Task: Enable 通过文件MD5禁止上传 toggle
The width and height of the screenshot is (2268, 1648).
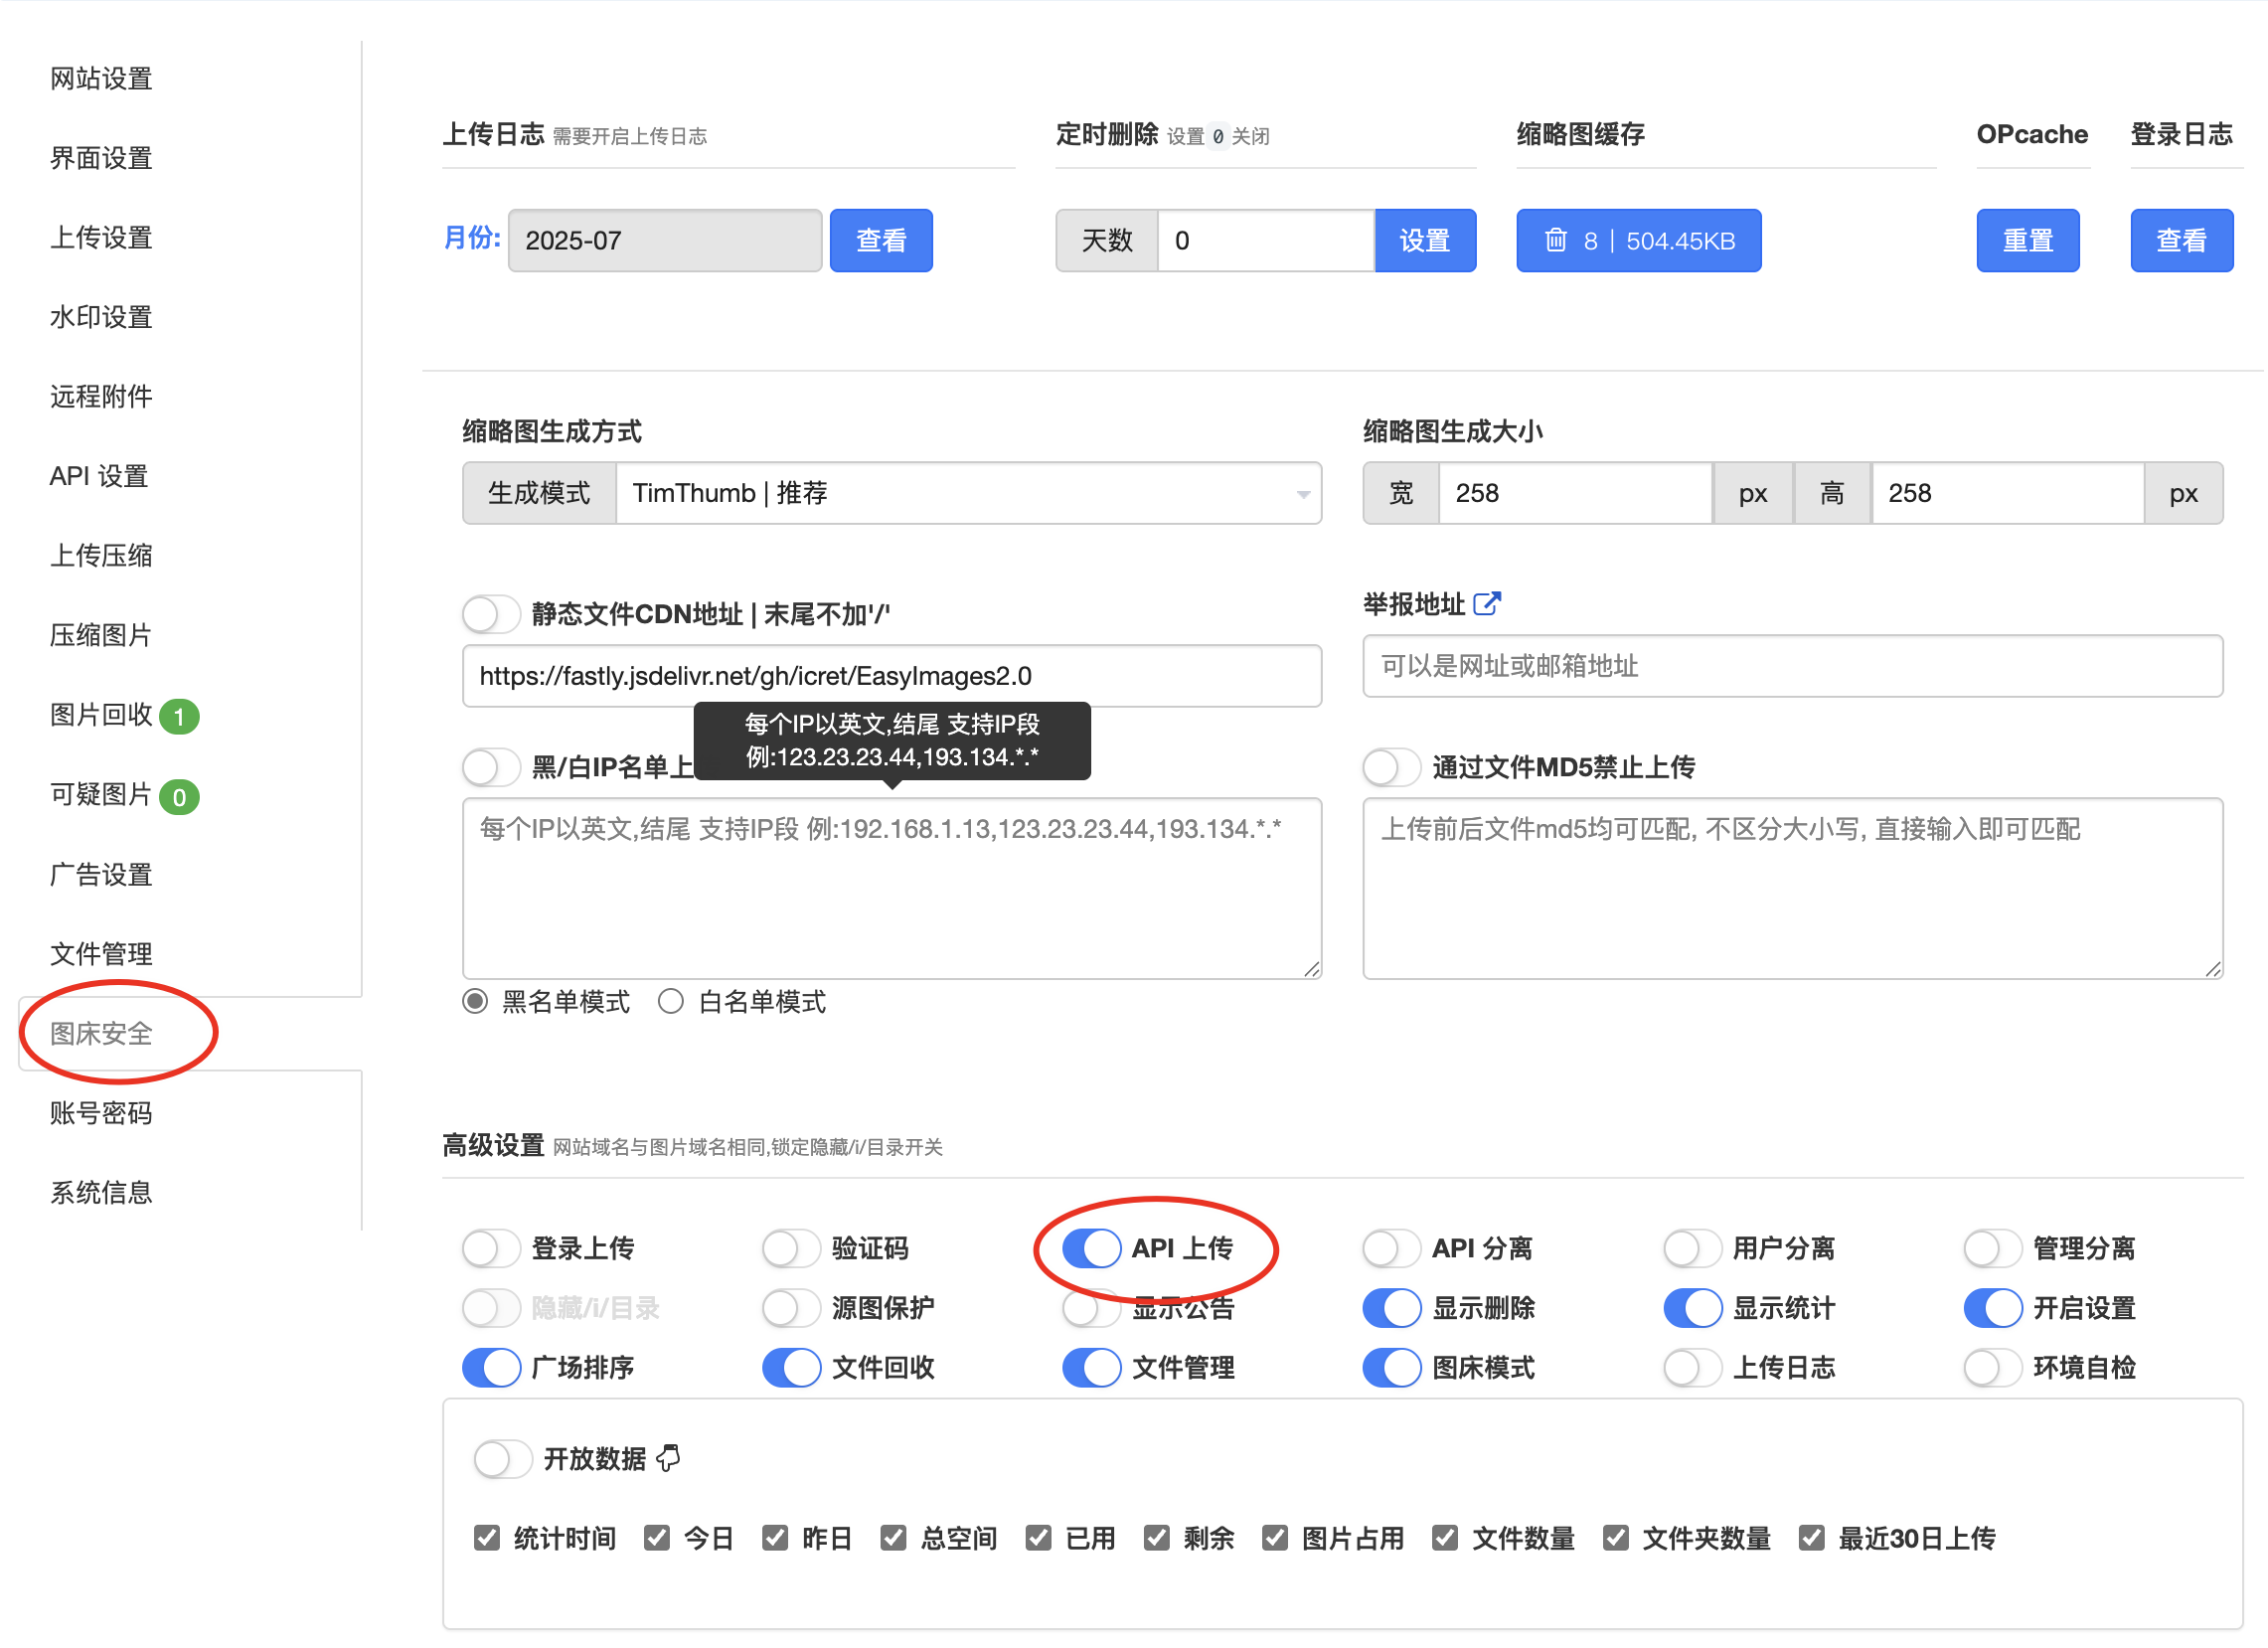Action: (1391, 767)
